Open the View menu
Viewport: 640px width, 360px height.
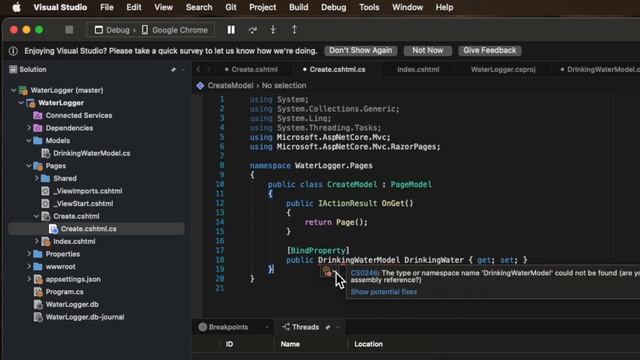point(163,7)
